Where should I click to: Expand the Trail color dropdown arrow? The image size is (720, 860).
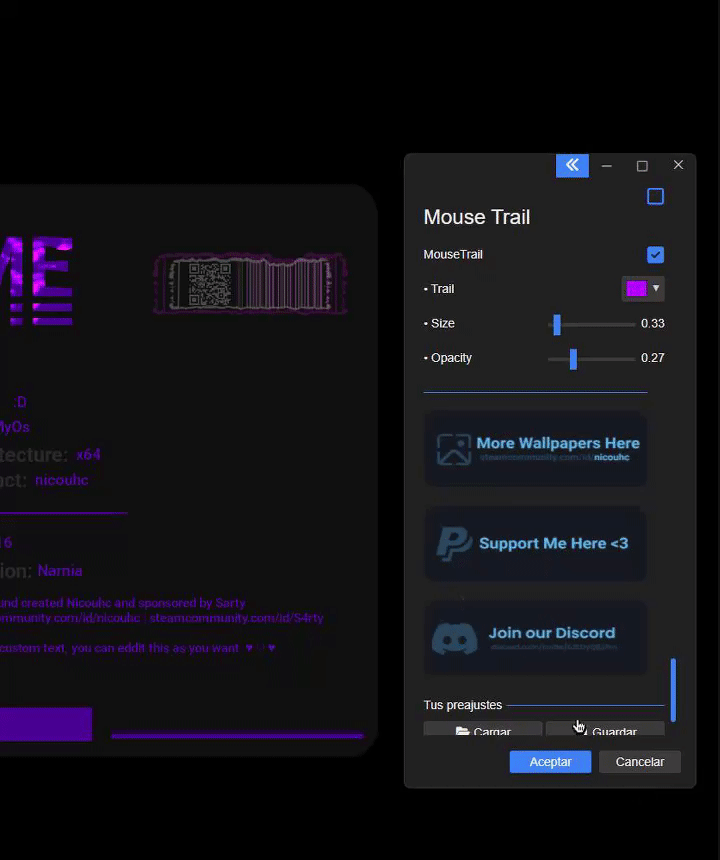tap(656, 288)
